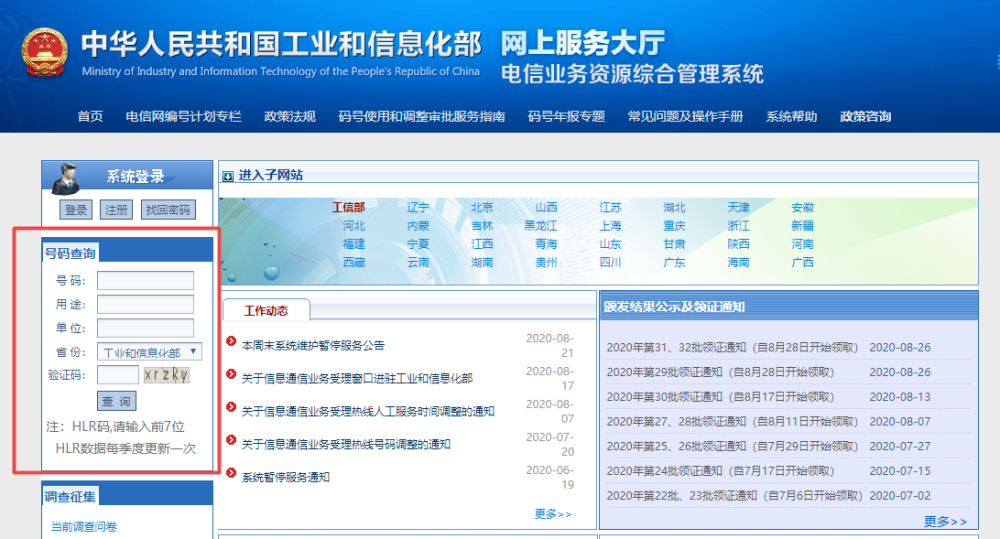Image resolution: width=1000 pixels, height=539 pixels.
Task: Click the 注册 button
Action: tap(116, 210)
